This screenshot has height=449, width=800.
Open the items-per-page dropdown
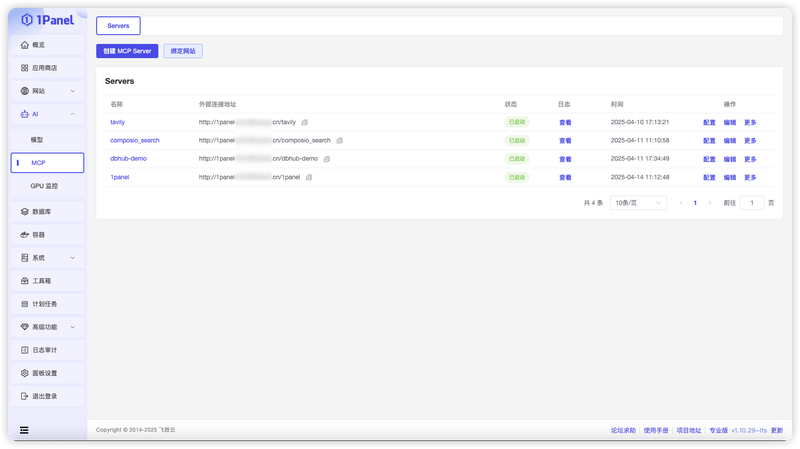pos(638,203)
